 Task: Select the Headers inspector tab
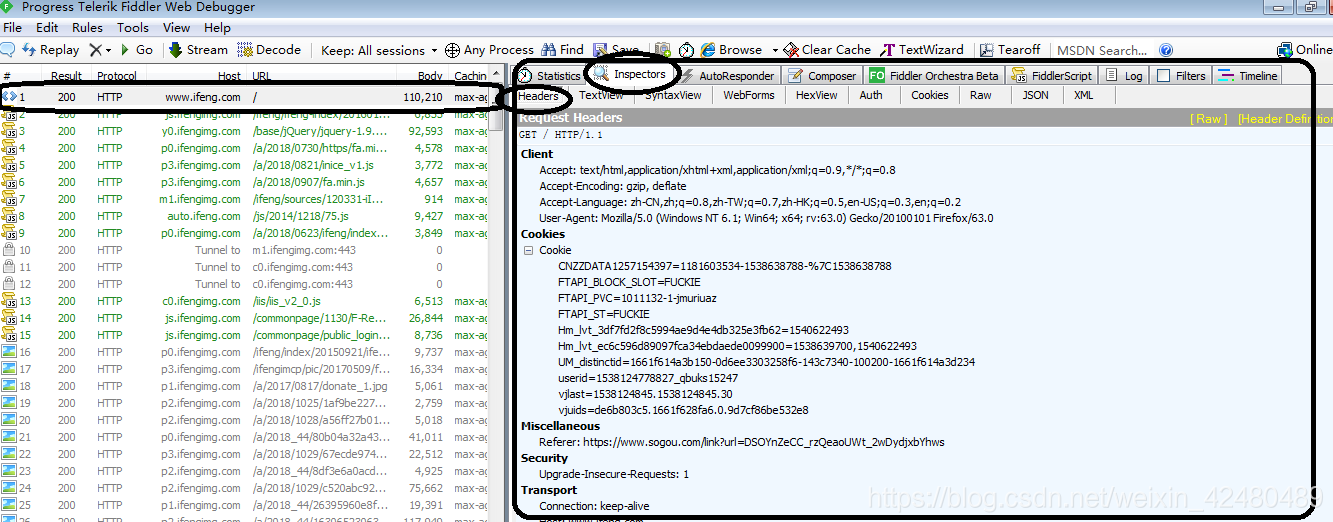[x=538, y=96]
